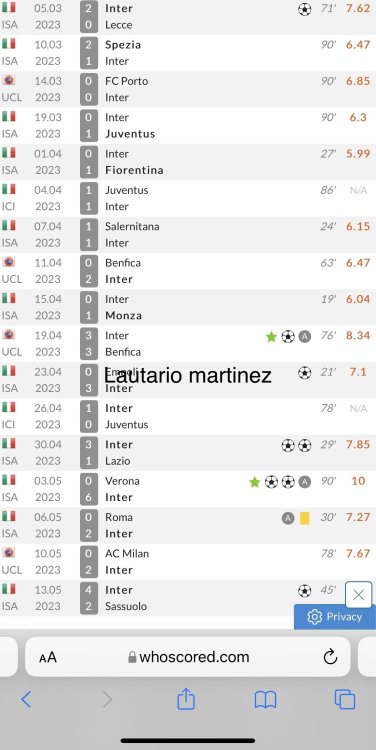Click goal icon on Inter vs Lecce row
This screenshot has height=750, width=376.
(305, 9)
